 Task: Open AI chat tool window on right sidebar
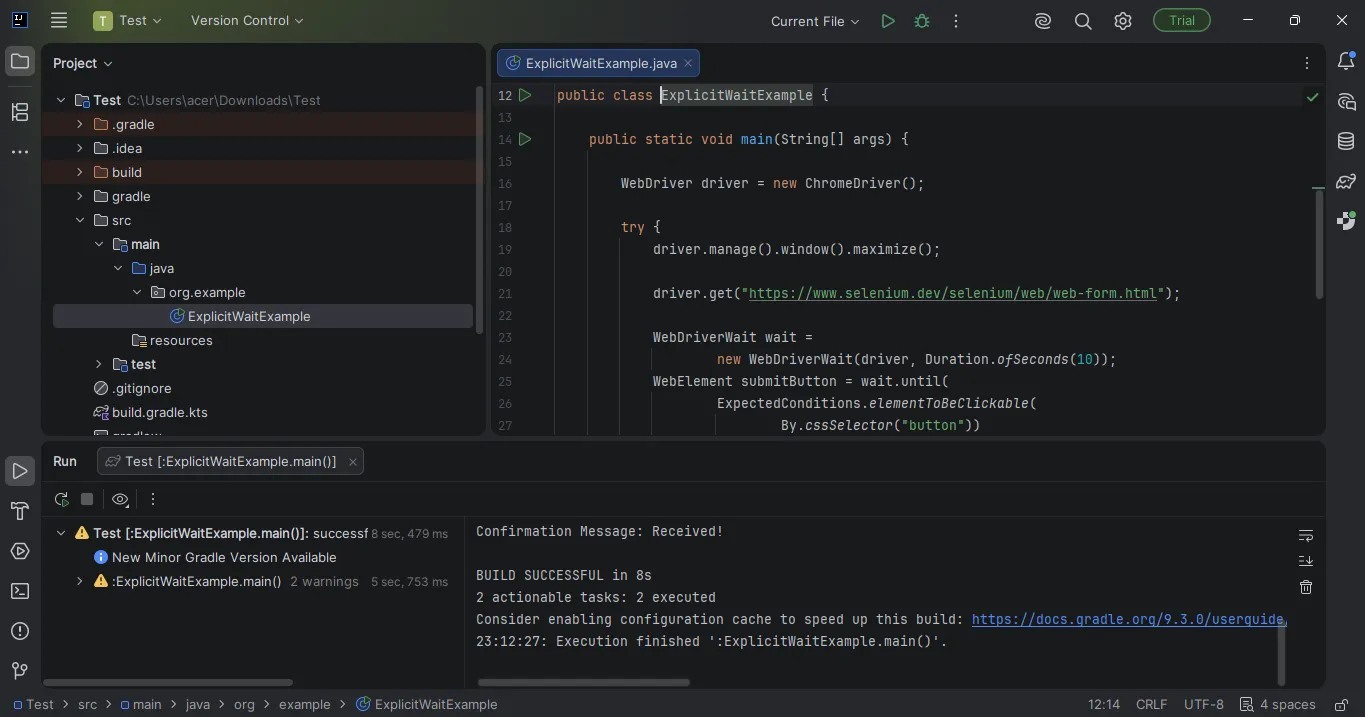(1346, 102)
